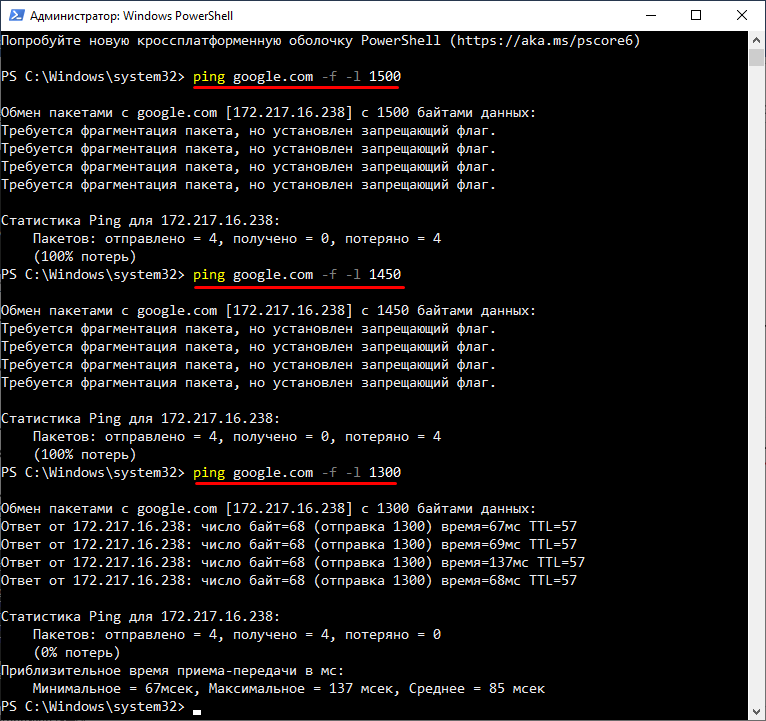This screenshot has height=721, width=766.
Task: Click the PowerShell icon in the title bar
Action: coord(16,15)
